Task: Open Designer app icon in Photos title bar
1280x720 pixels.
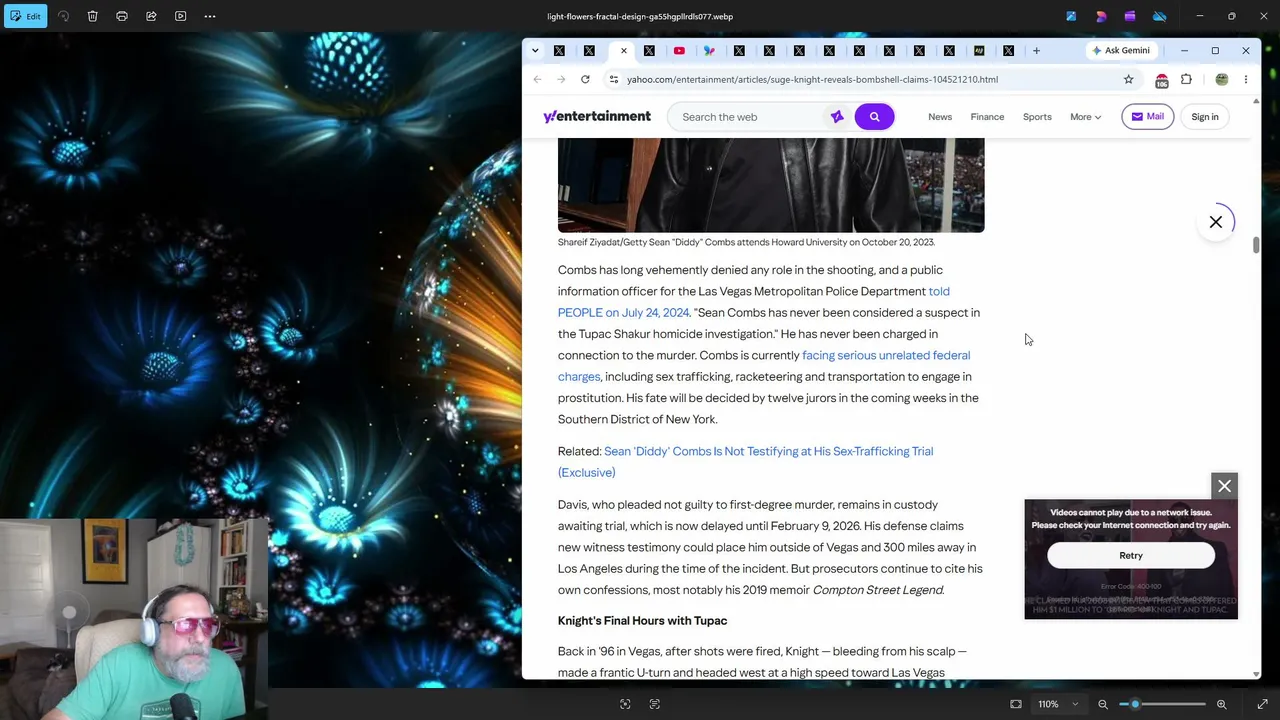Action: click(x=1101, y=16)
